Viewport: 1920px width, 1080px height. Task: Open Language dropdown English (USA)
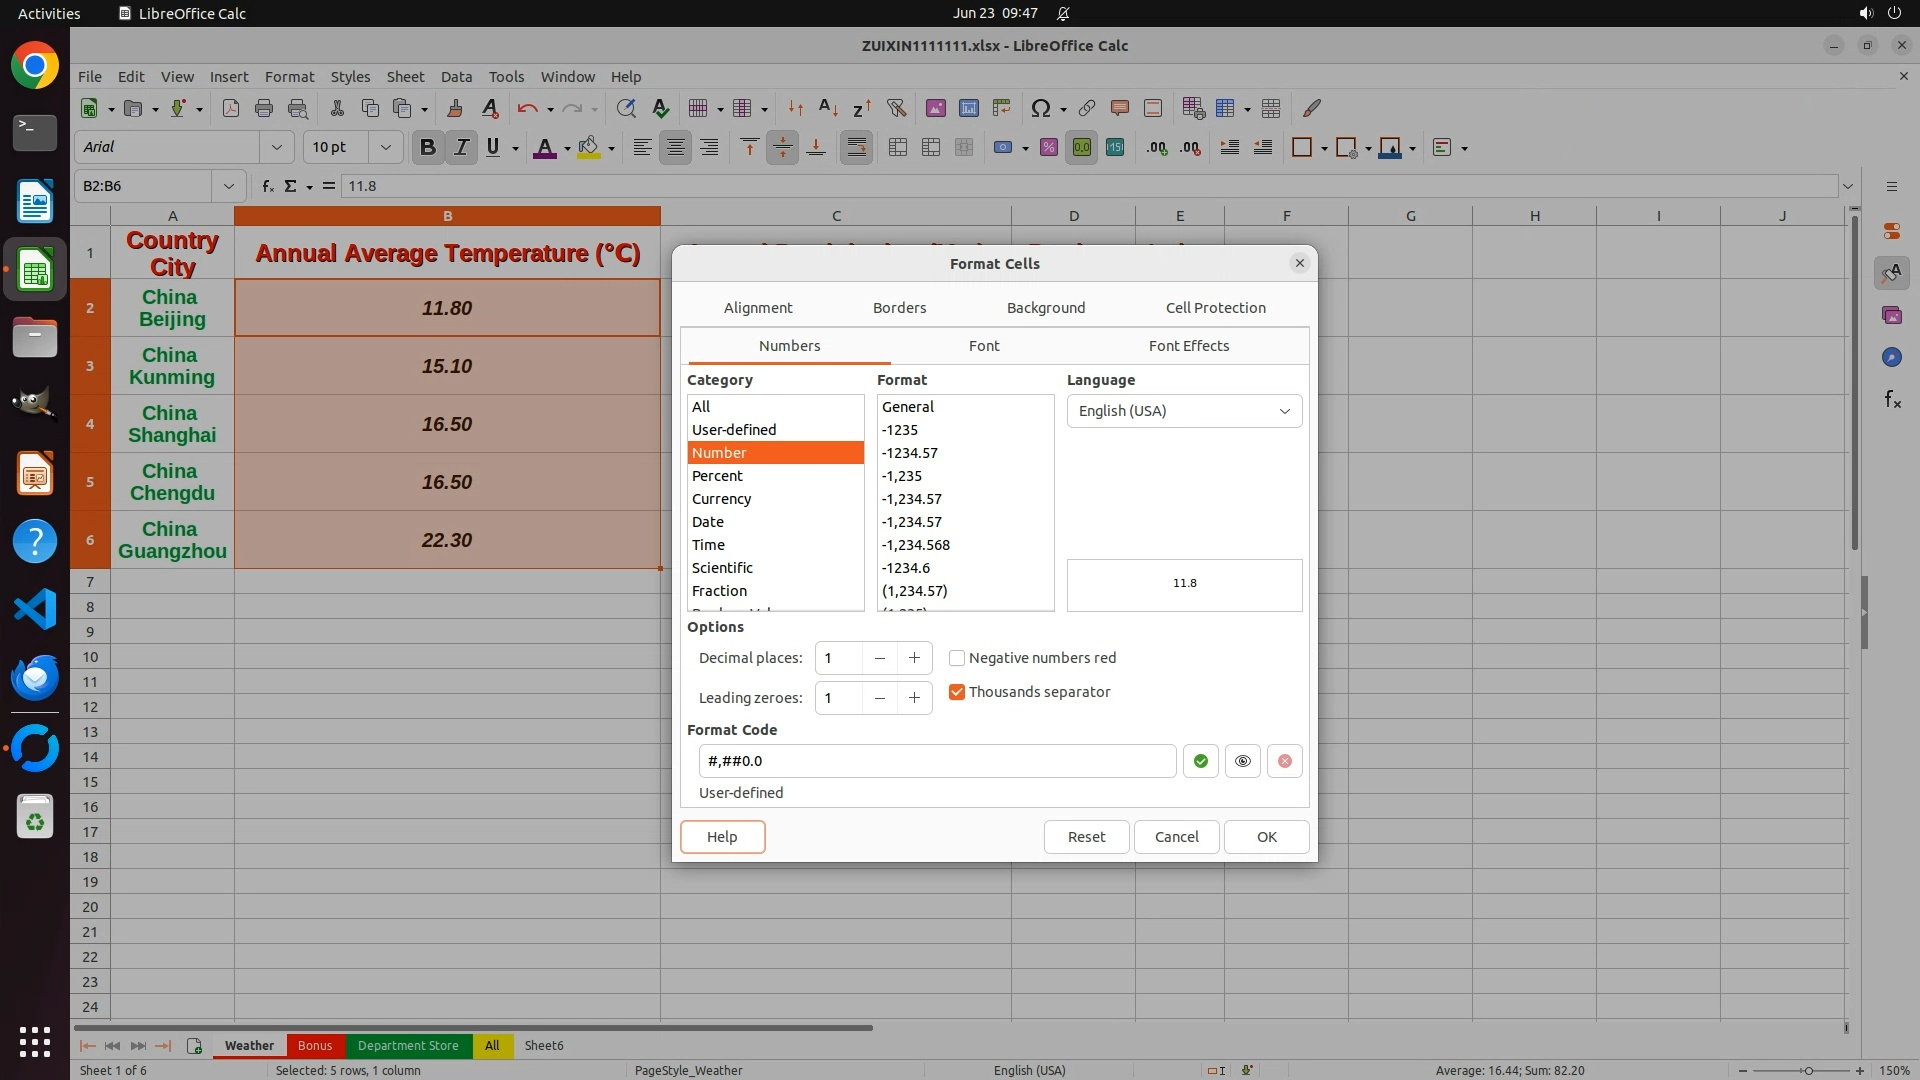[1184, 411]
